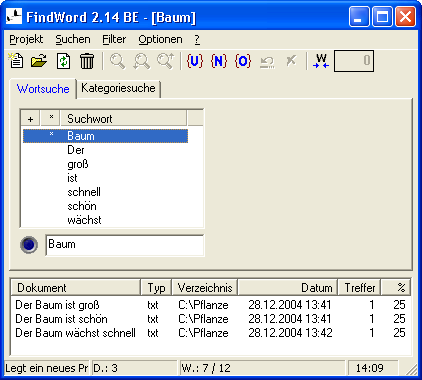Select the word 'Baum' in the list
This screenshot has height=380, width=422.
click(x=105, y=136)
